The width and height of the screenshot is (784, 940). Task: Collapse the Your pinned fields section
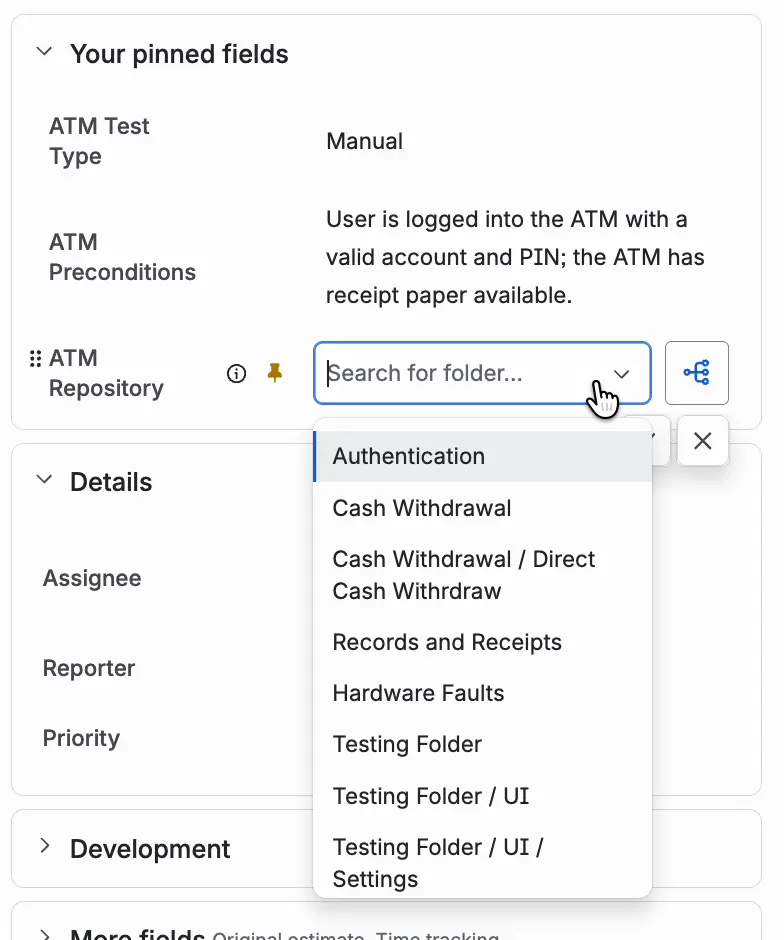(x=44, y=52)
